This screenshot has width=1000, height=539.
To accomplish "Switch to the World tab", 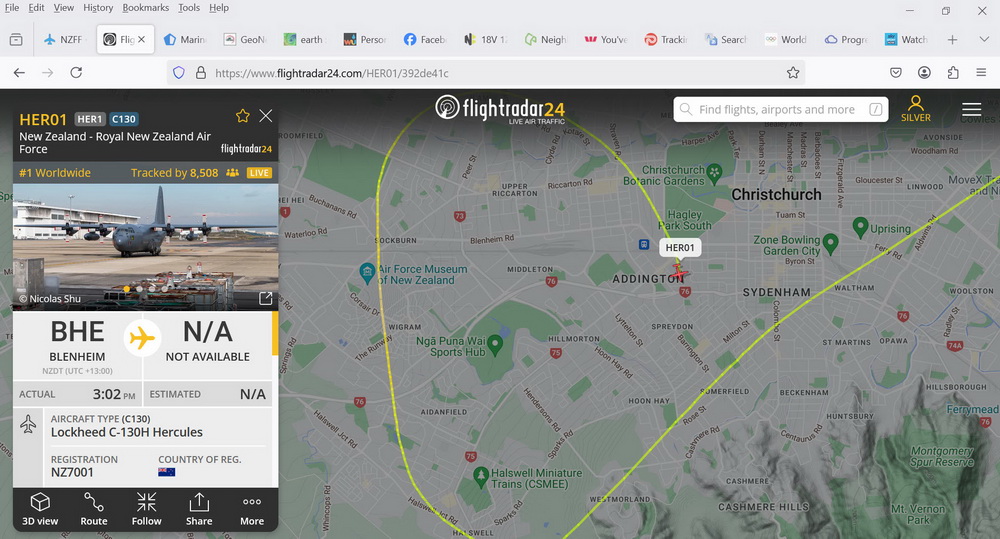I will click(786, 40).
